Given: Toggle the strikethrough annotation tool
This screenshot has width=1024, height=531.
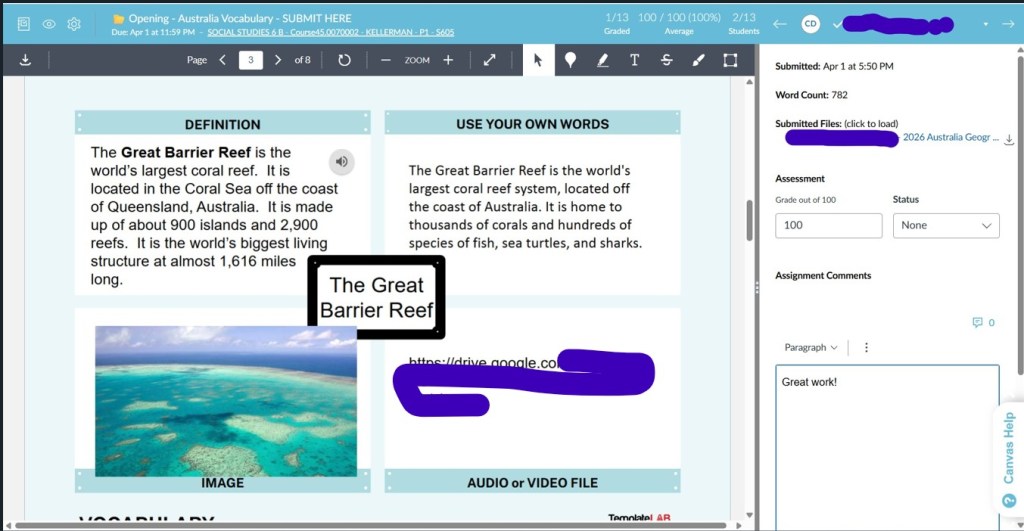Looking at the screenshot, I should pyautogui.click(x=667, y=60).
